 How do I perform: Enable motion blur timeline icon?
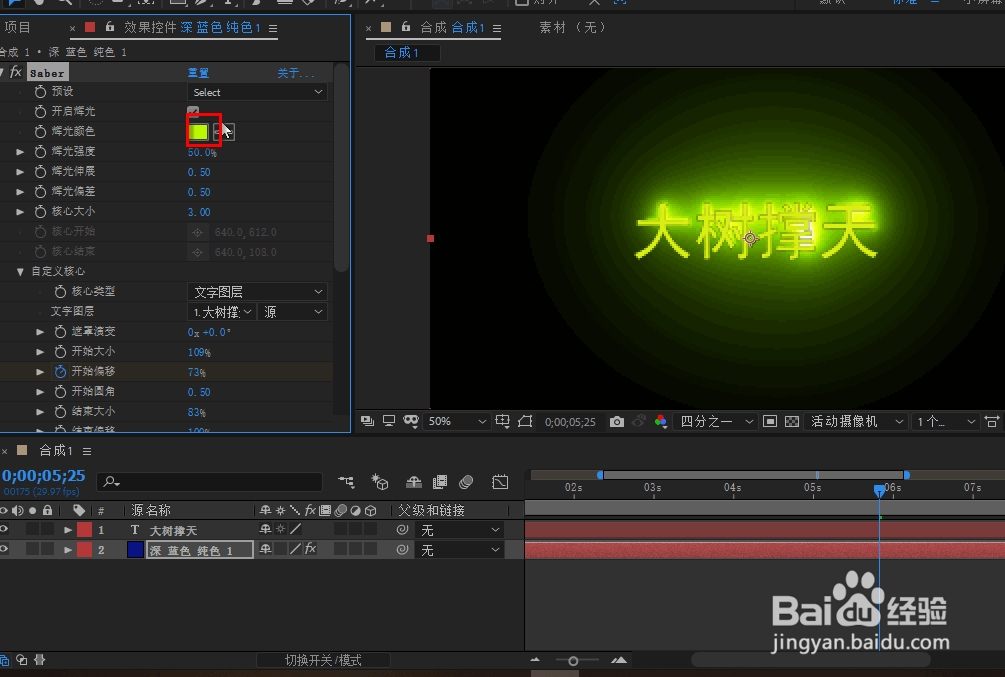click(466, 481)
